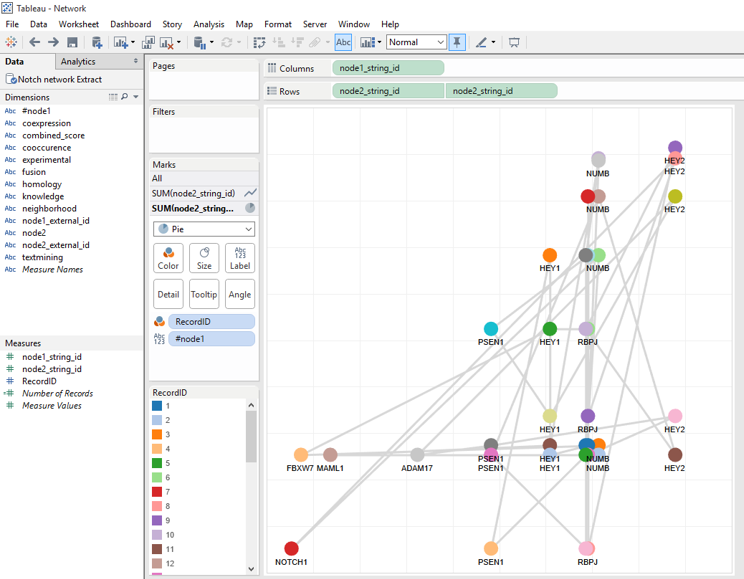Sort descending via toolbar icon
The image size is (744, 579).
click(x=297, y=43)
